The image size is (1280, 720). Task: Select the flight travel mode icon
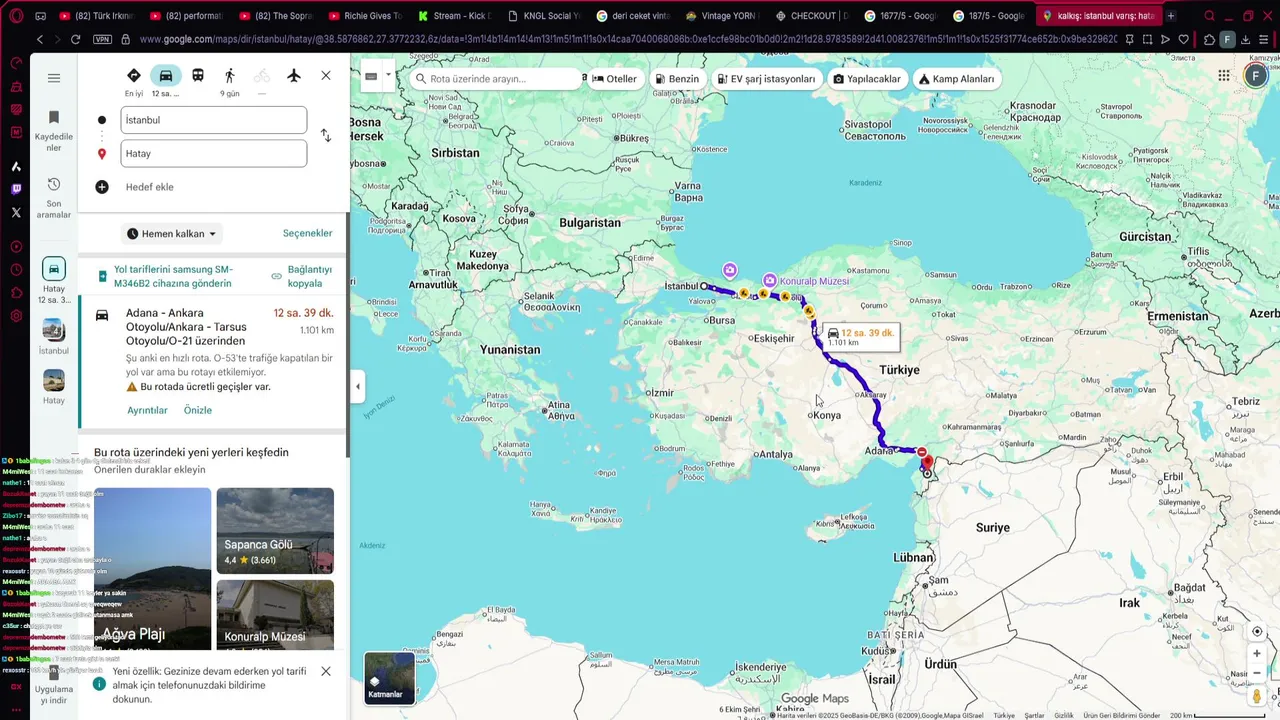click(294, 76)
